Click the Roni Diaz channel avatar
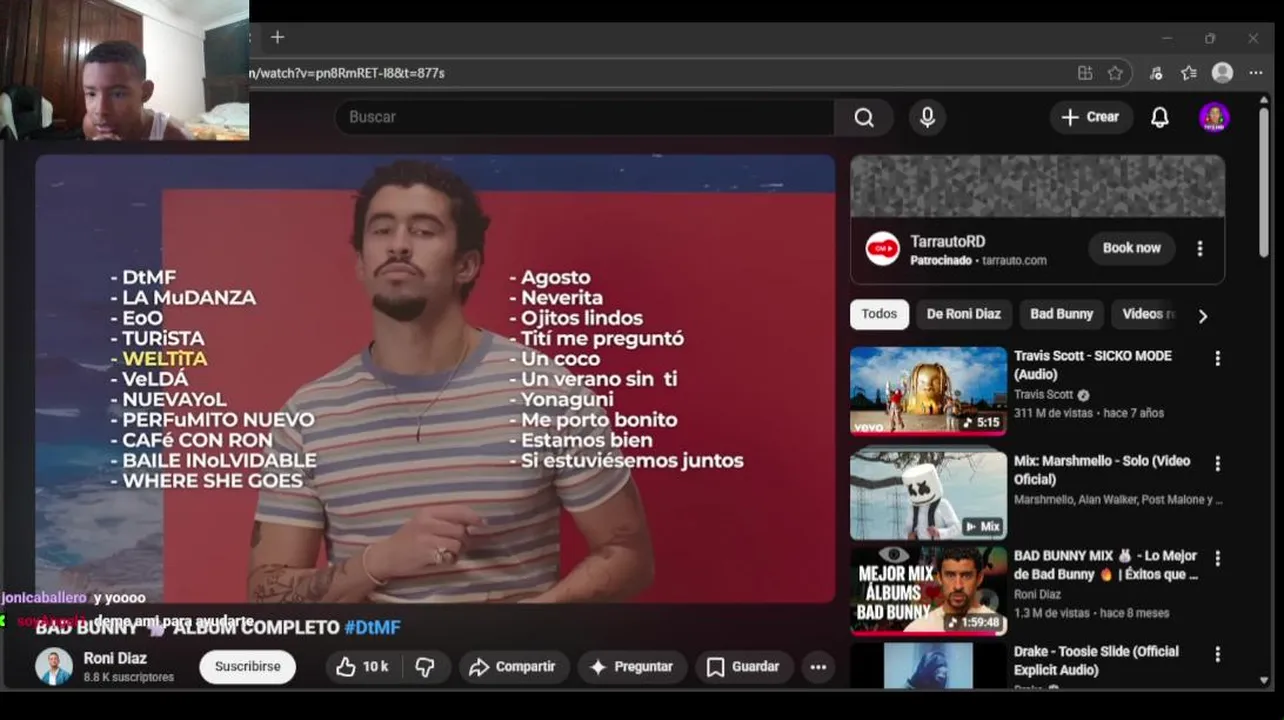1284x720 pixels. (54, 667)
